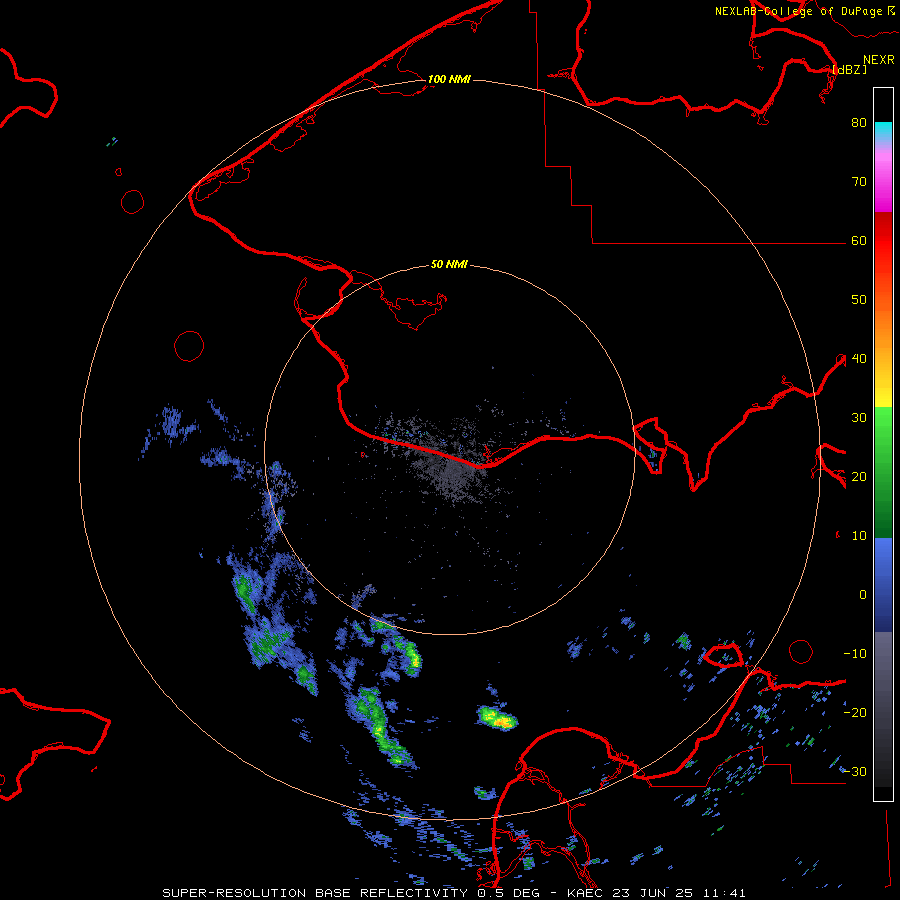Pick the green segment of the color bar
Screen dimensions: 900x900
tap(883, 472)
